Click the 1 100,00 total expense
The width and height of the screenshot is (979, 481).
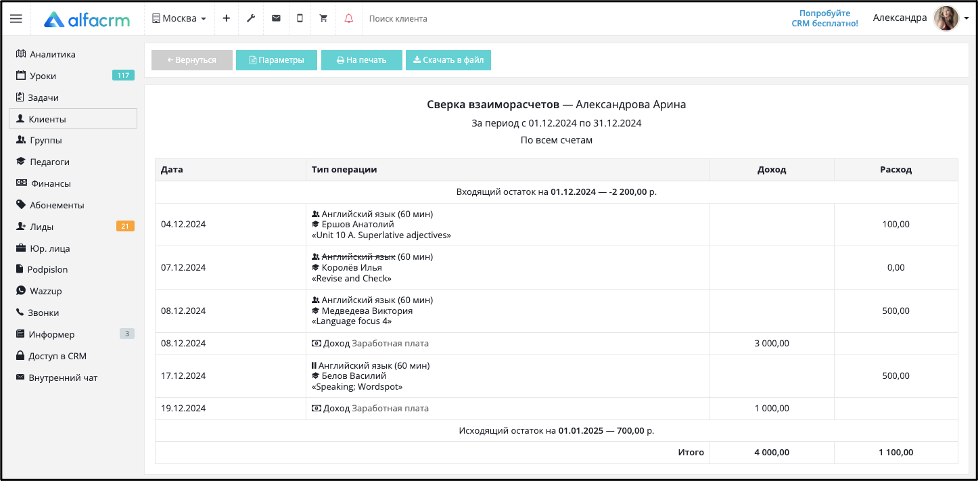896,452
